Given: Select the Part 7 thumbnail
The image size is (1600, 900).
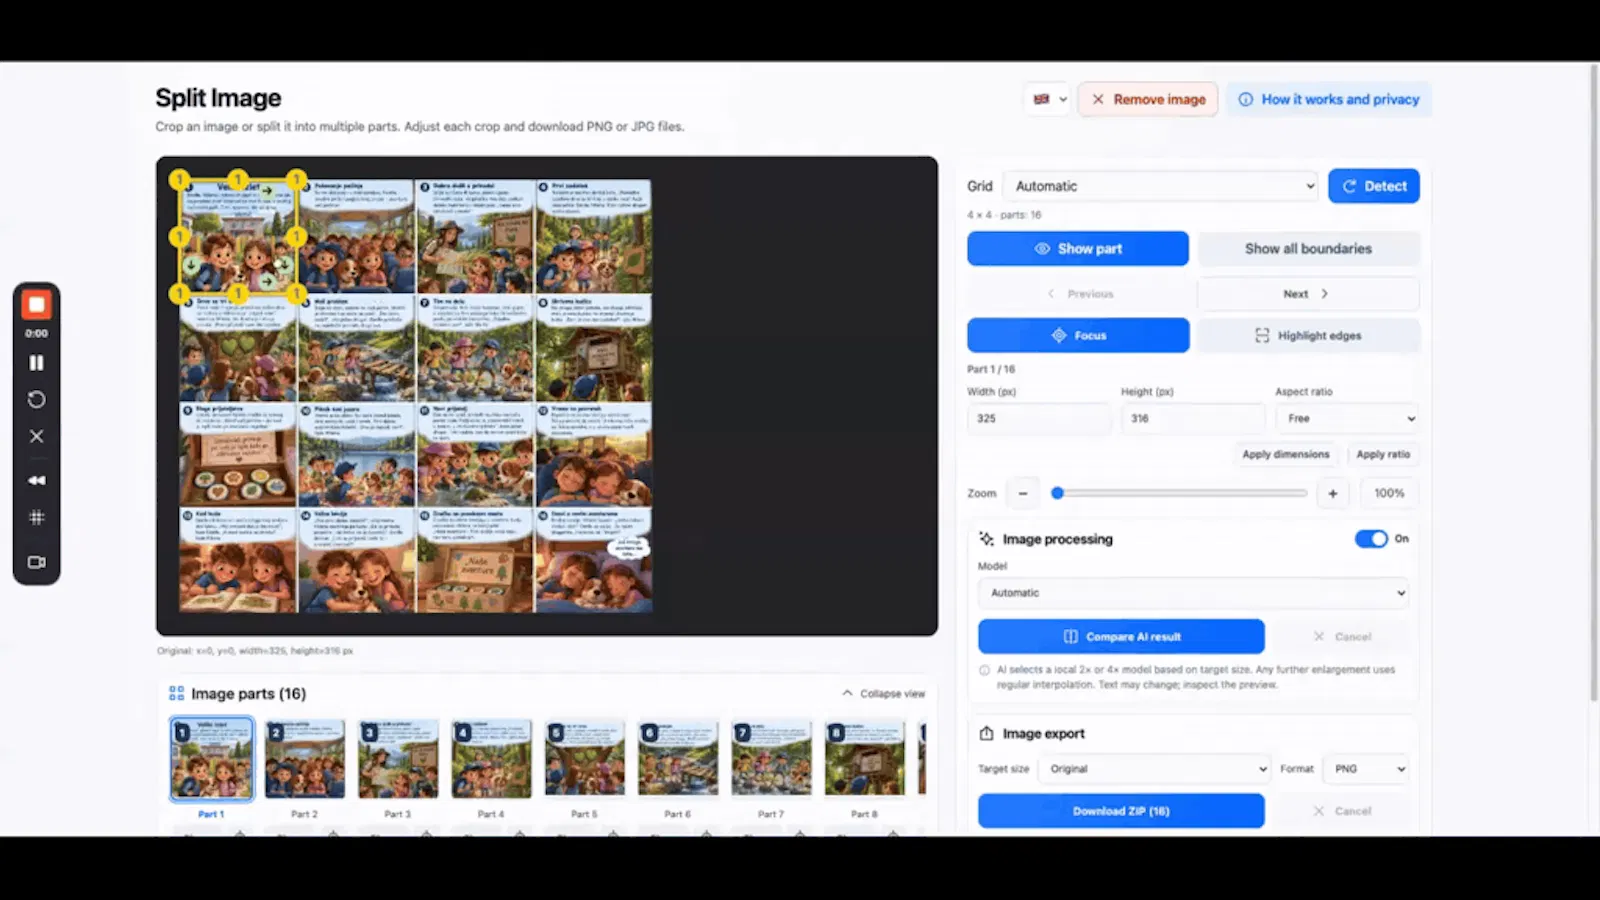Looking at the screenshot, I should tap(771, 759).
